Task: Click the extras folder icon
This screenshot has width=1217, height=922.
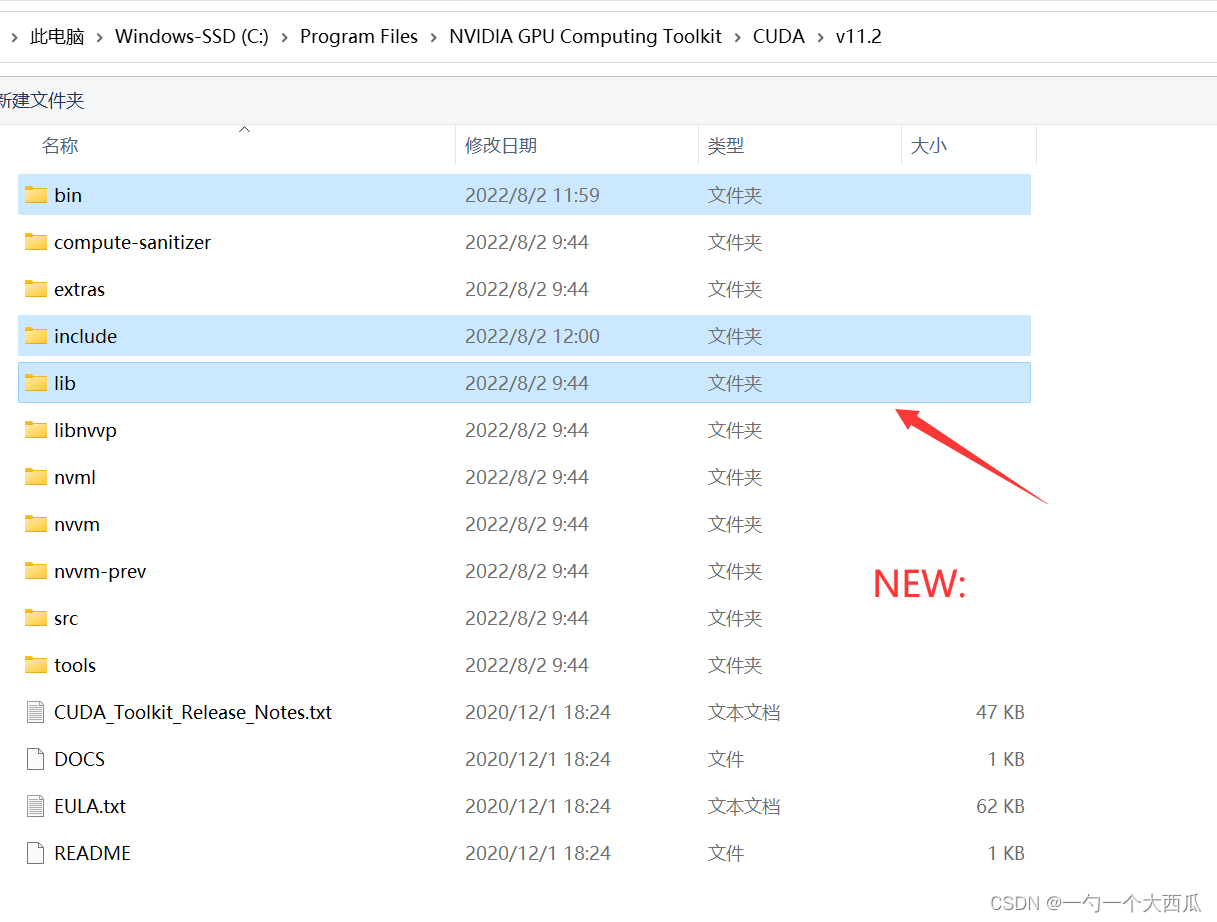Action: tap(36, 289)
